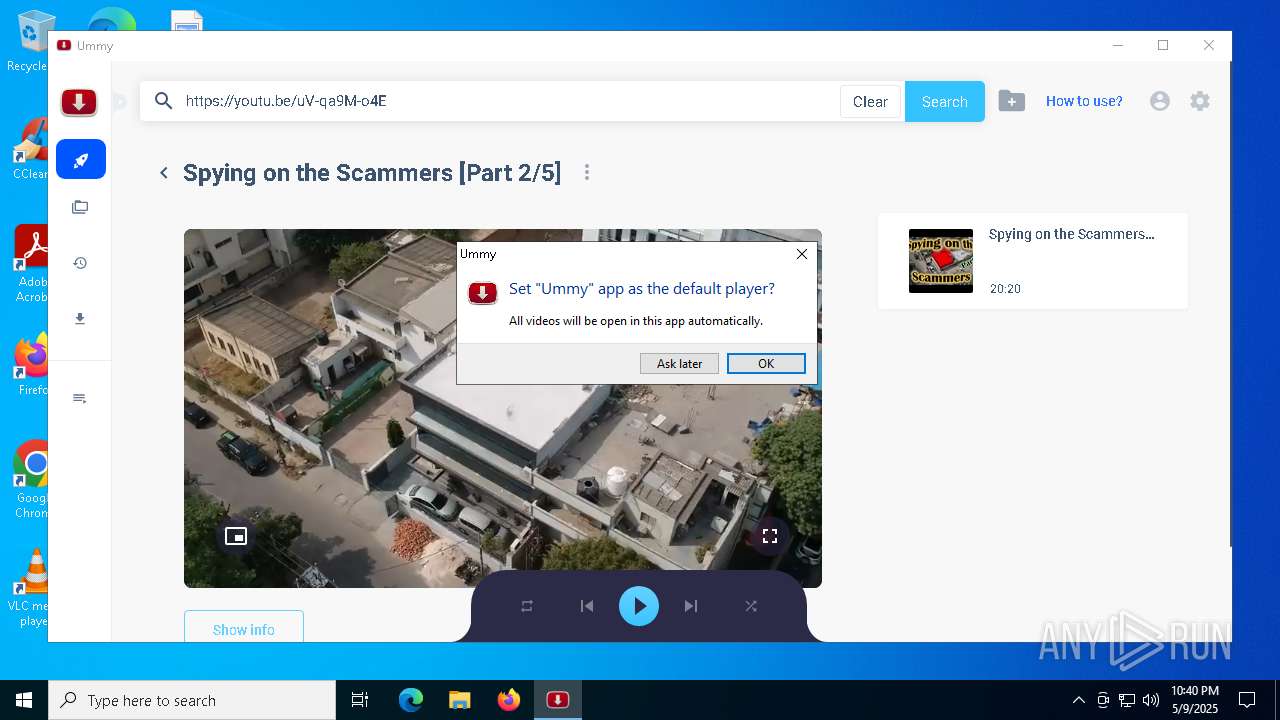Launch Firefox from taskbar

point(508,700)
